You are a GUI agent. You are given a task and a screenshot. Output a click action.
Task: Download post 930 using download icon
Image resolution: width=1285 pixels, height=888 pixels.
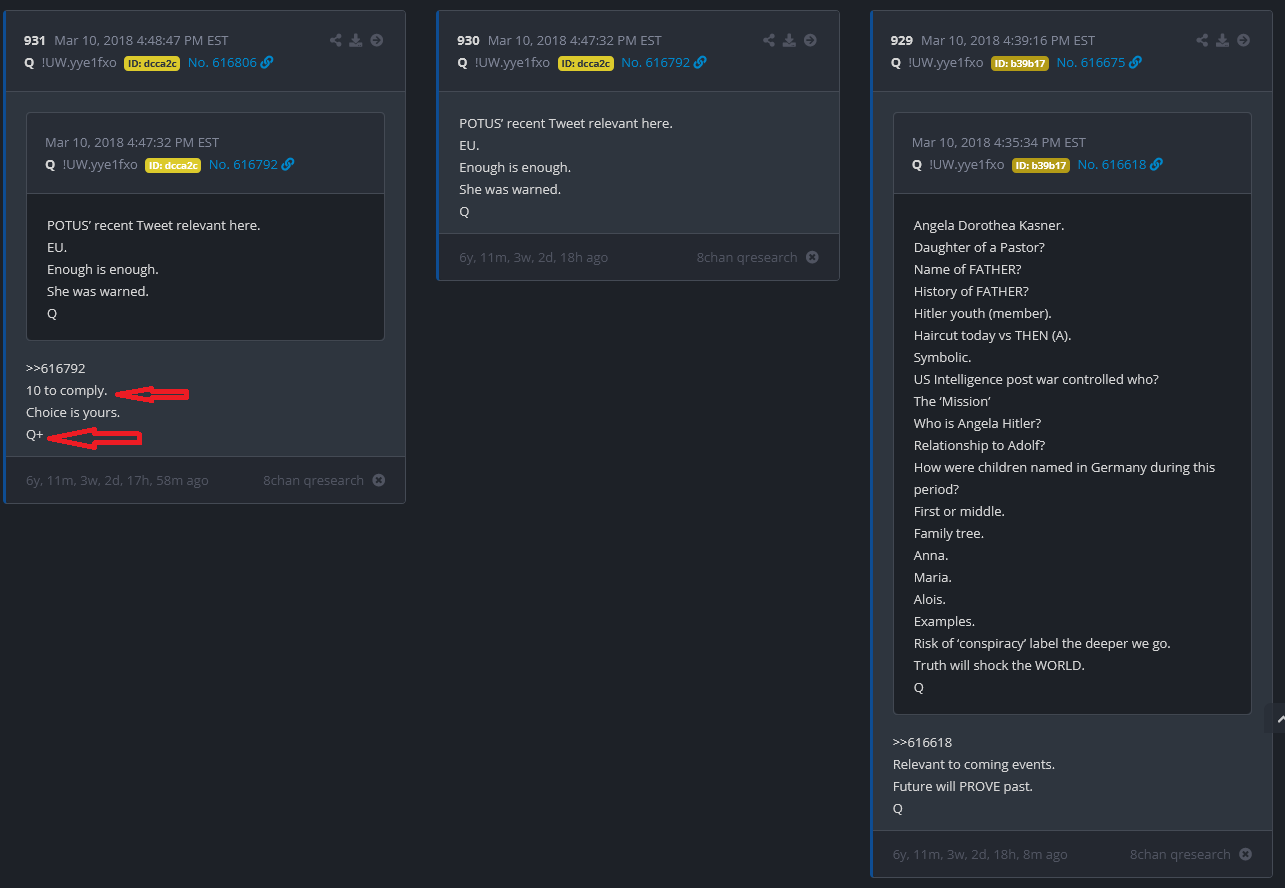789,41
